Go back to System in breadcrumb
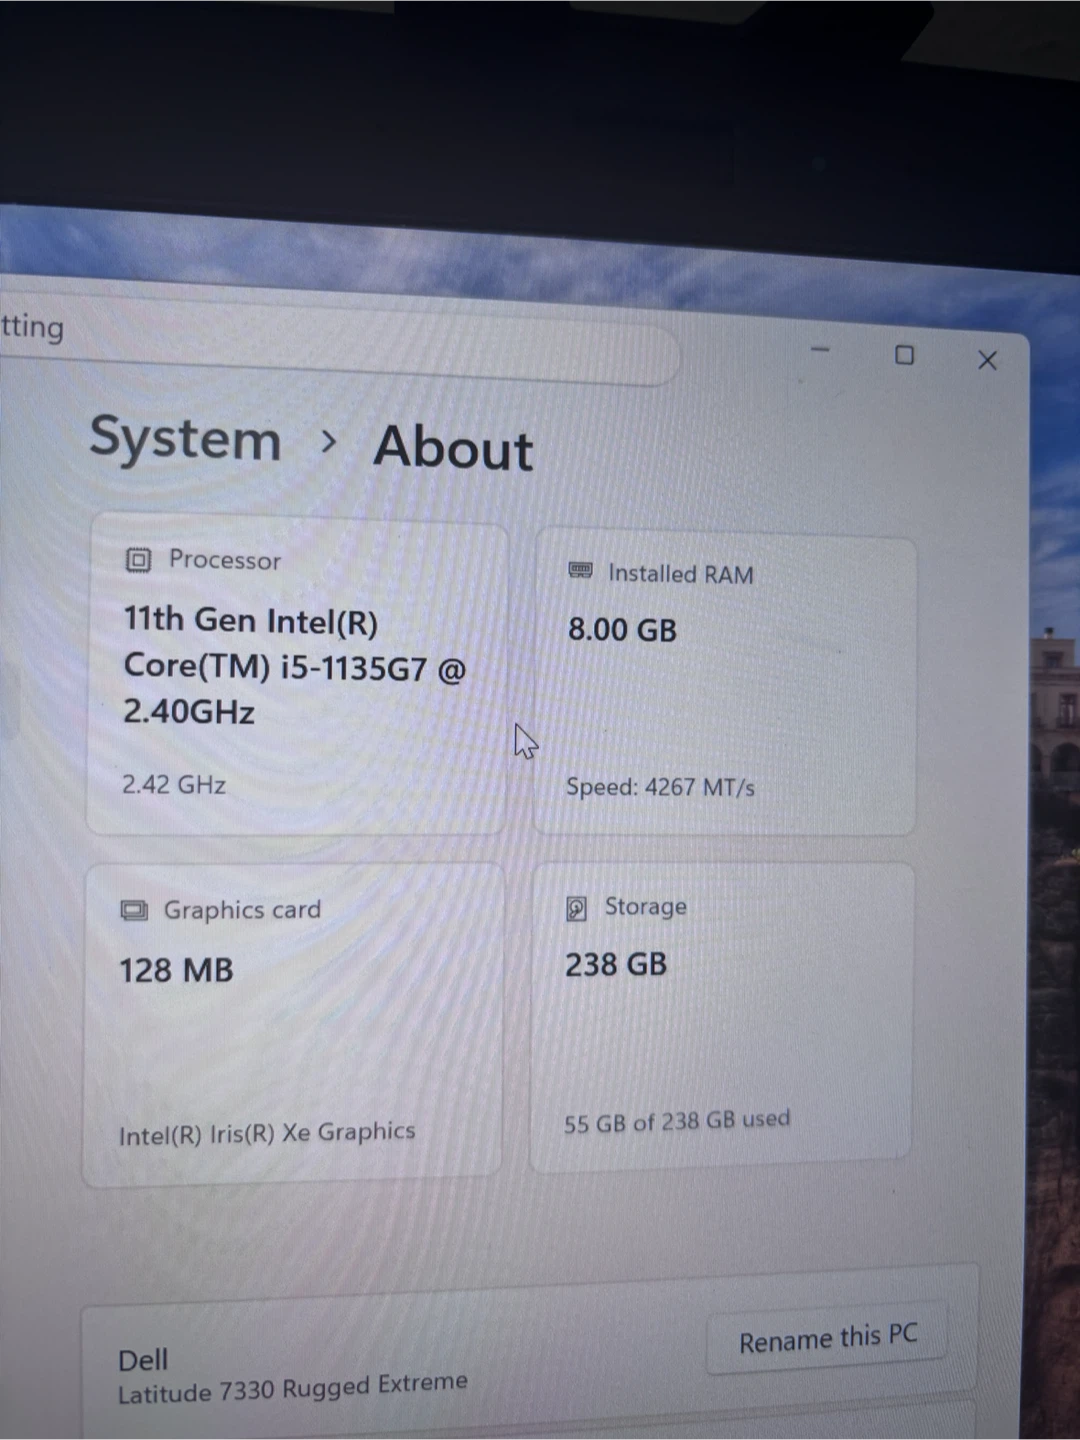 pyautogui.click(x=185, y=438)
